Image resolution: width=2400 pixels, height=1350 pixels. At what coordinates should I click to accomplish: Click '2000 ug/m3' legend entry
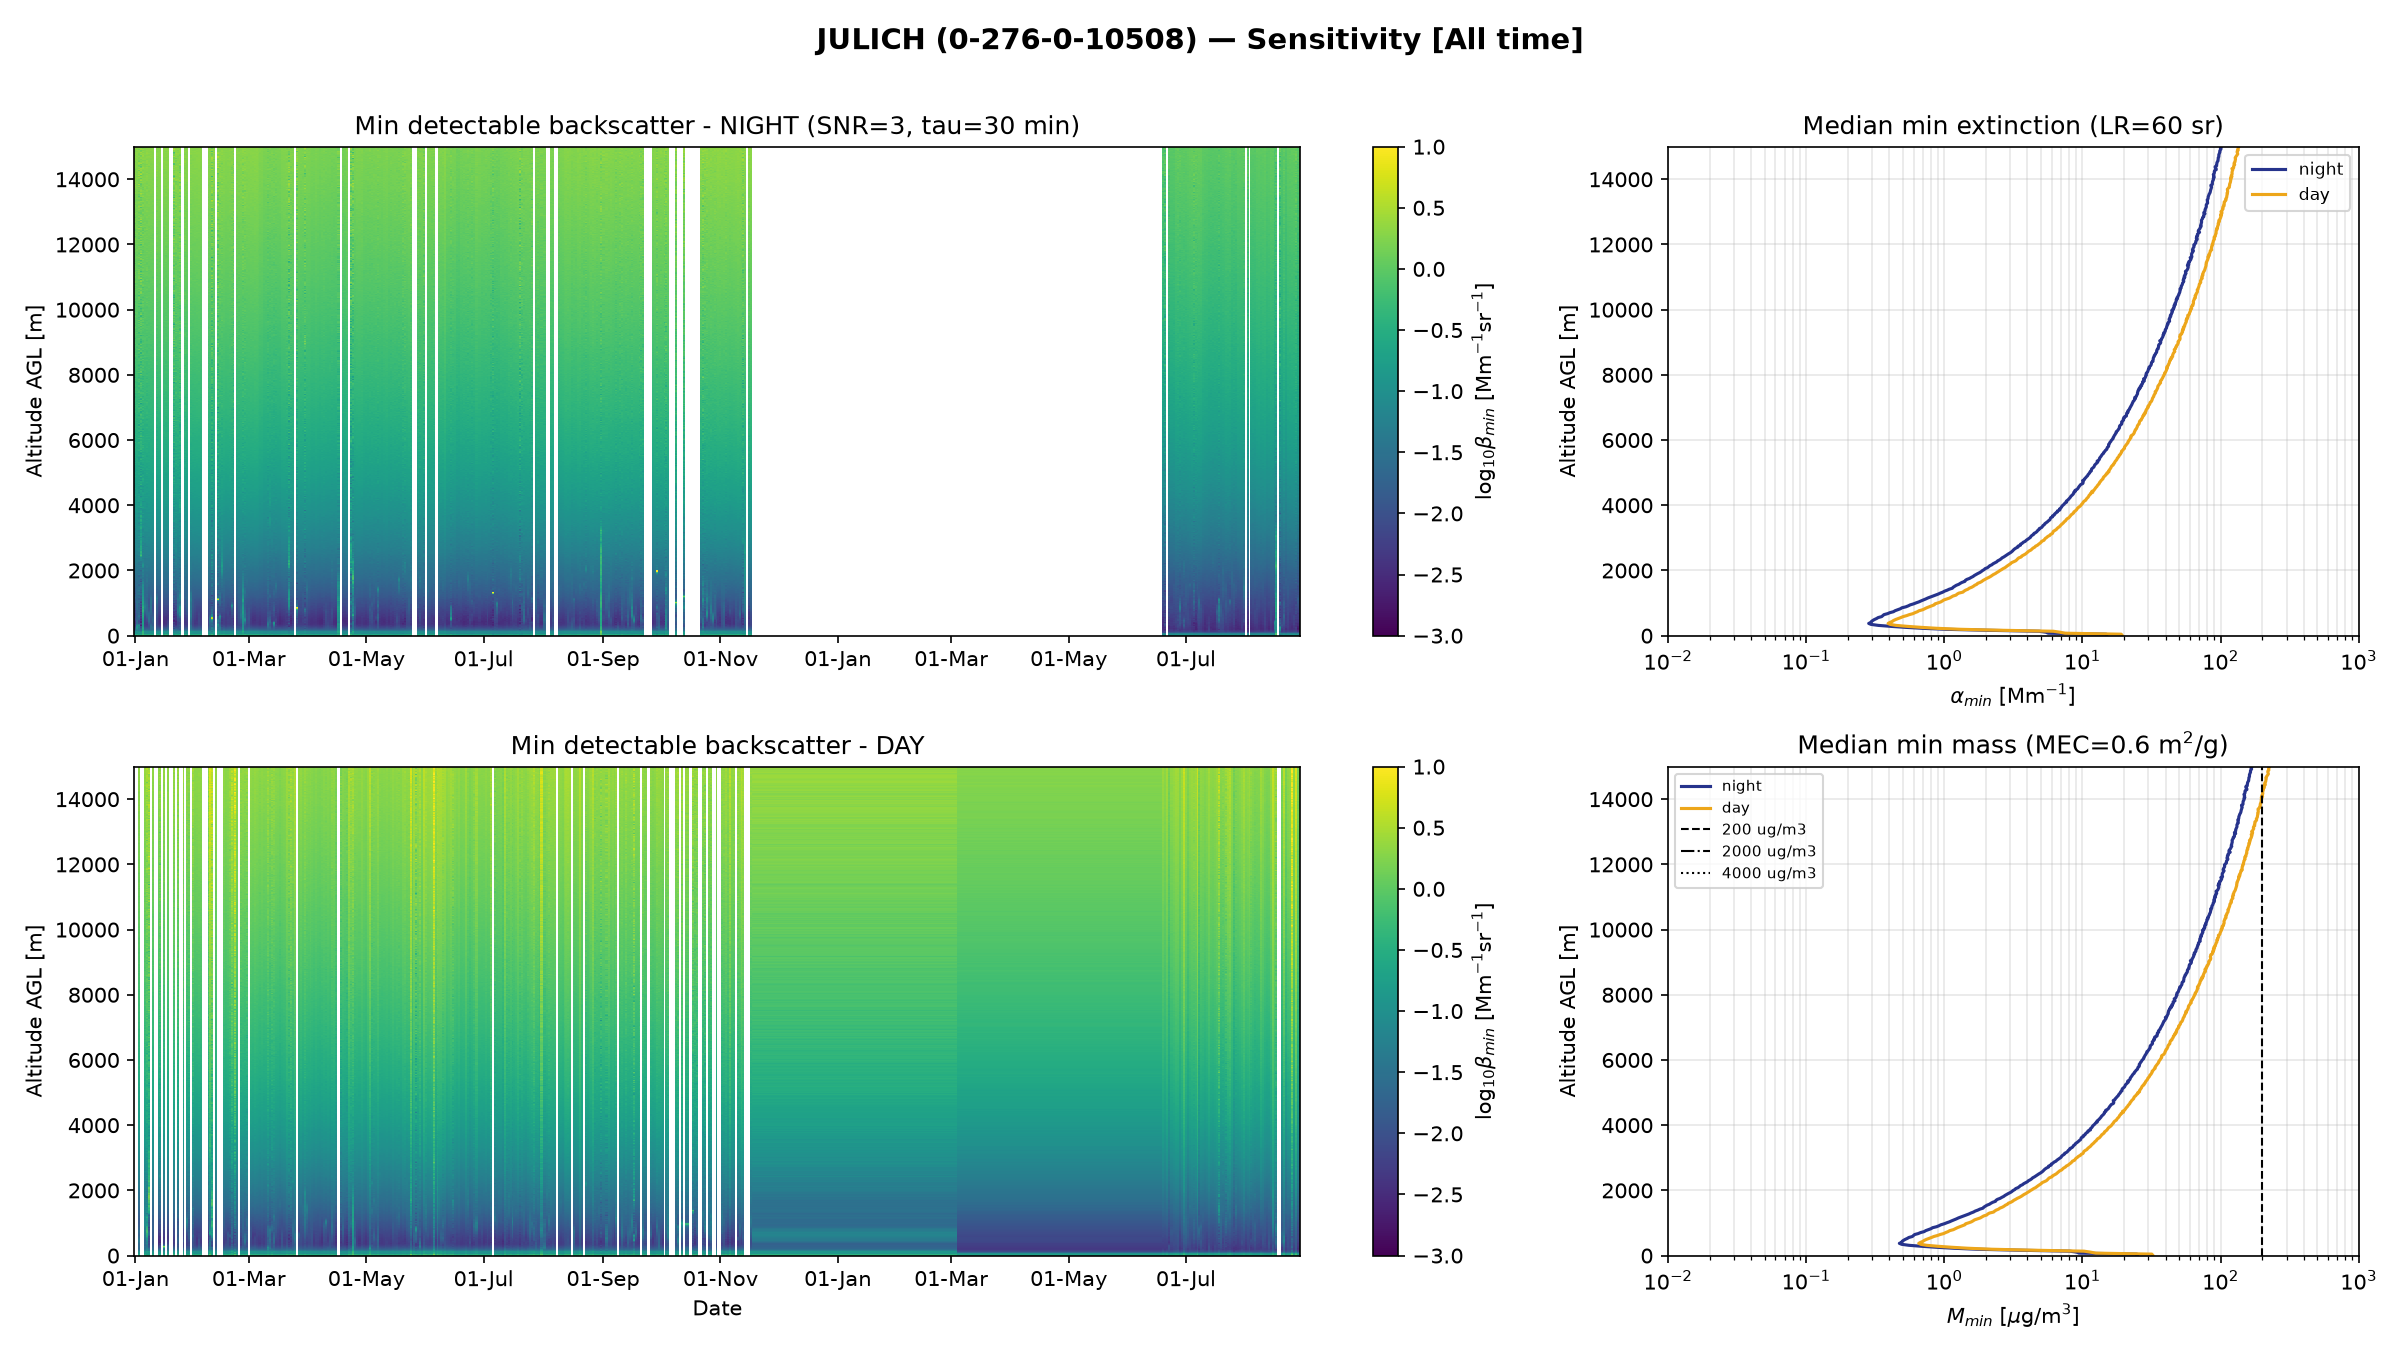click(x=1769, y=852)
